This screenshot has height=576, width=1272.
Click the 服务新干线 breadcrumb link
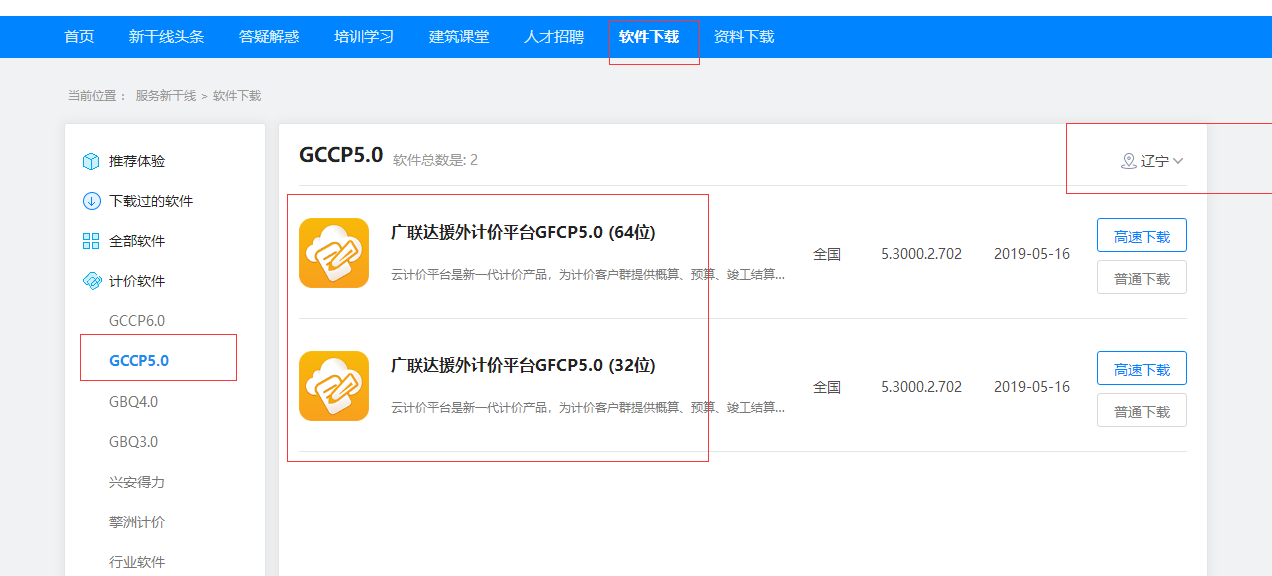pos(166,96)
